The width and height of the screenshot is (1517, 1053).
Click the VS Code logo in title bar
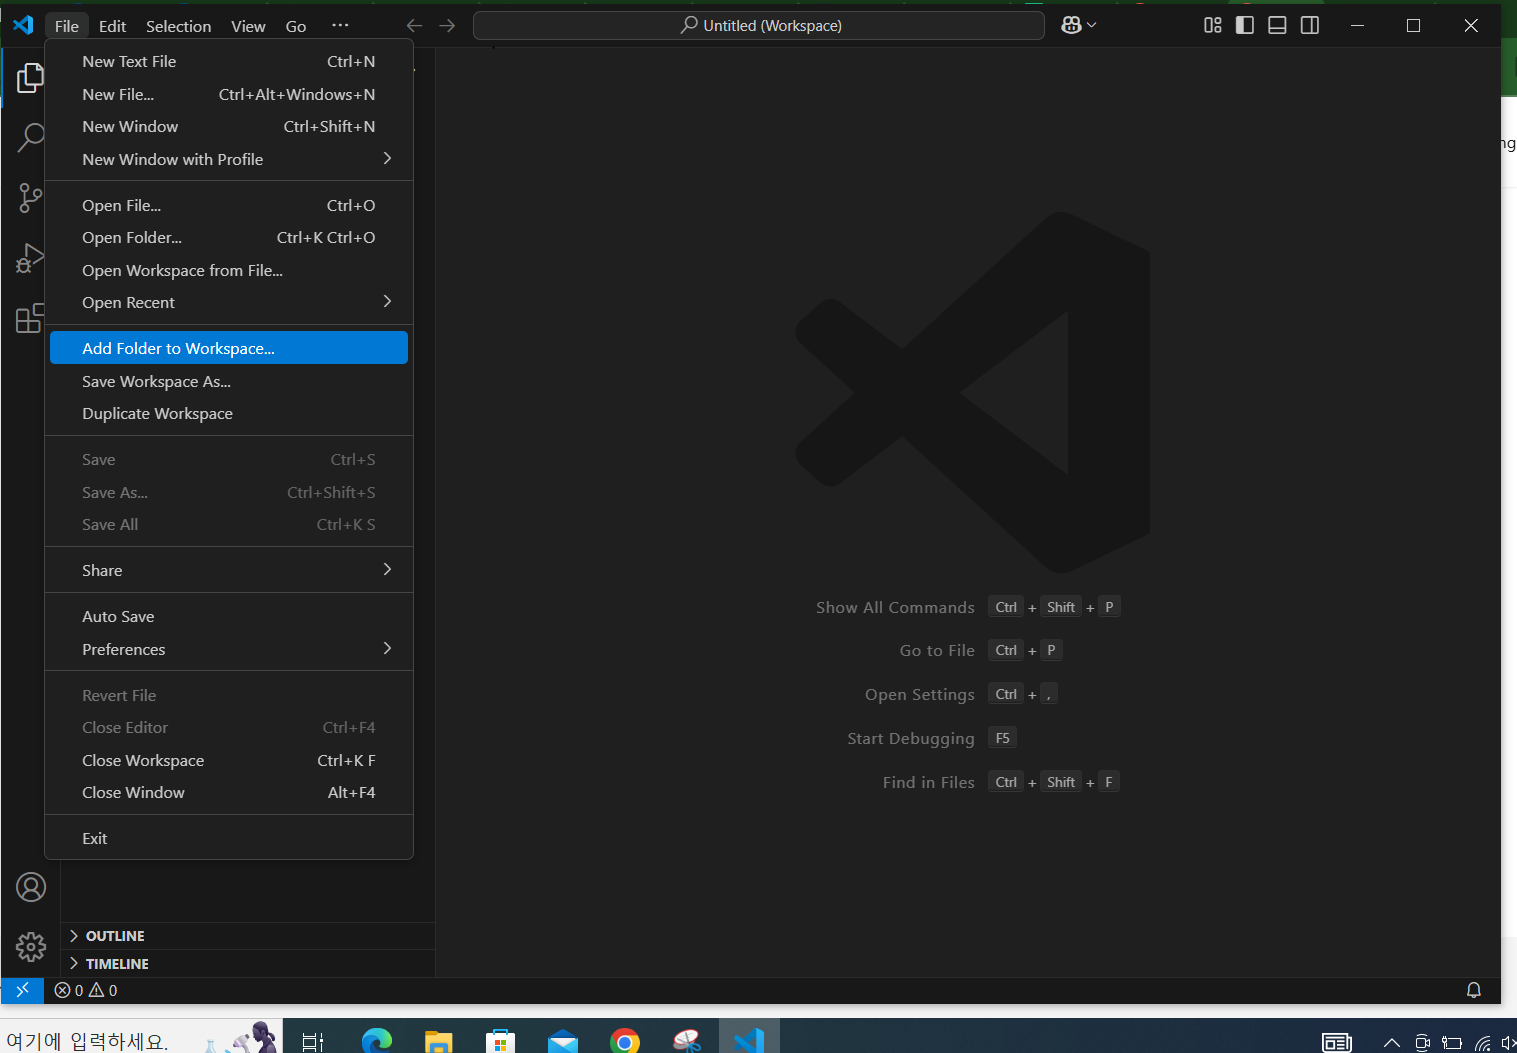tap(22, 25)
